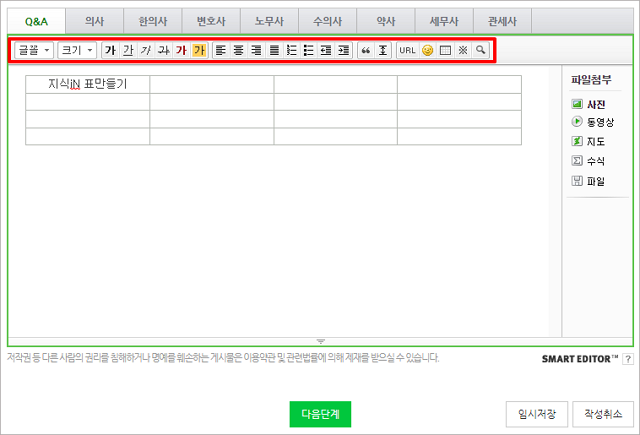This screenshot has height=435, width=640.
Task: Open the 크기 font size dropdown
Action: pyautogui.click(x=76, y=50)
